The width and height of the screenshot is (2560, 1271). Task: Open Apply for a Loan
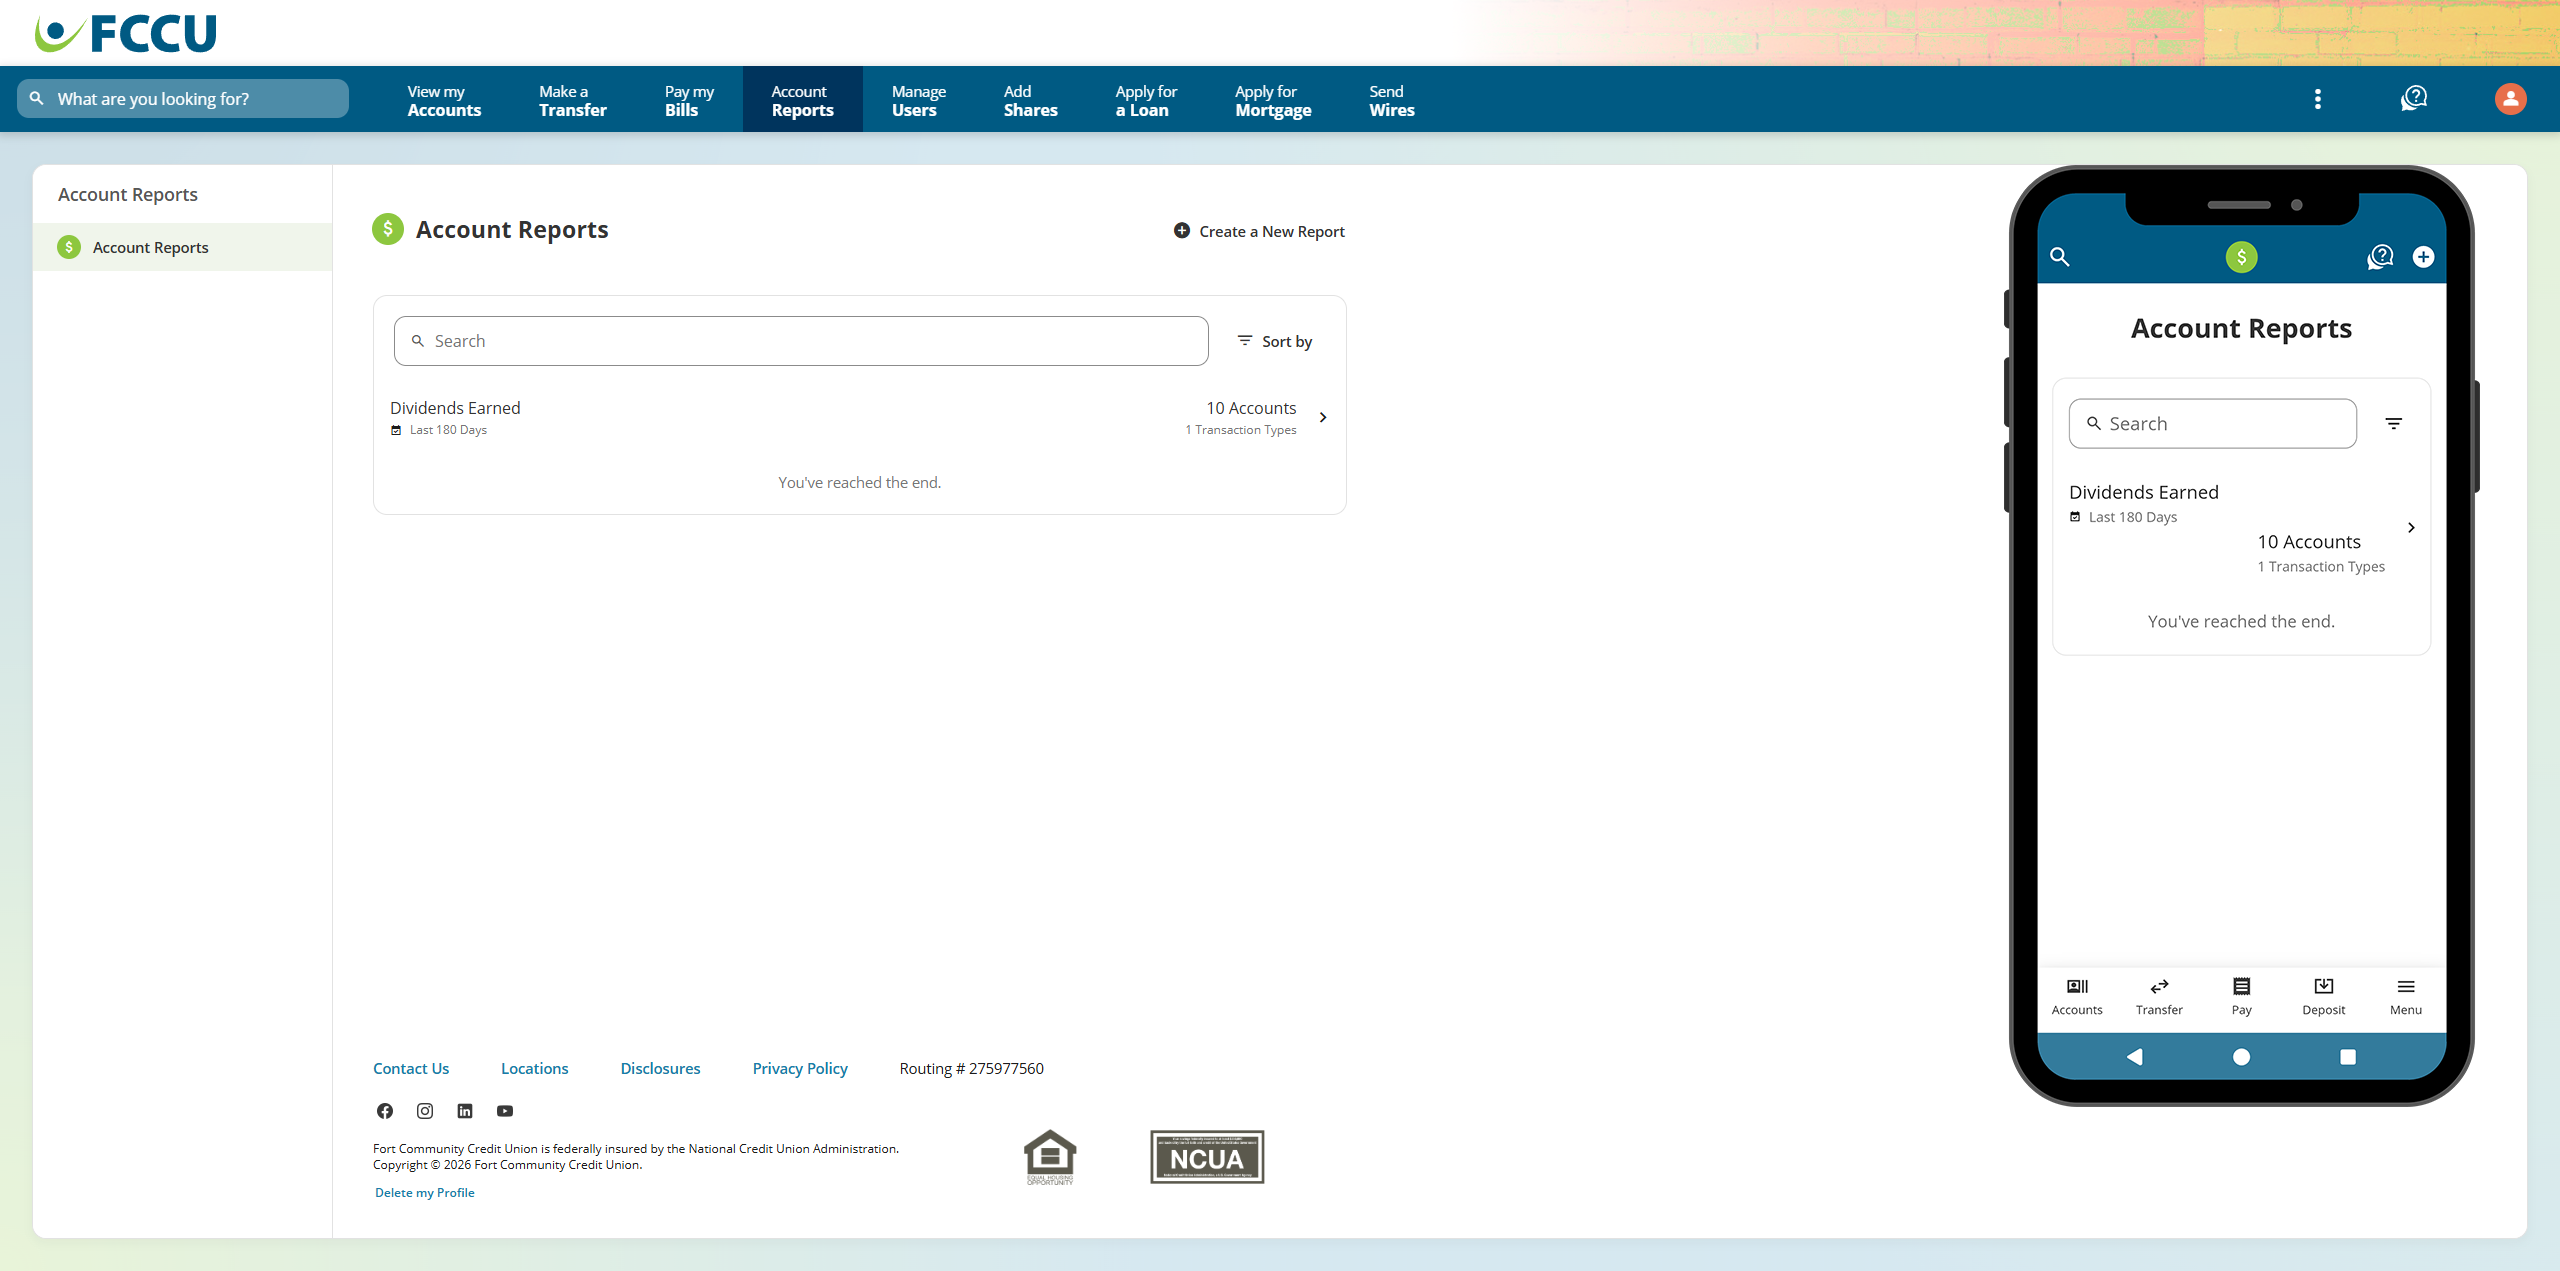tap(1146, 100)
